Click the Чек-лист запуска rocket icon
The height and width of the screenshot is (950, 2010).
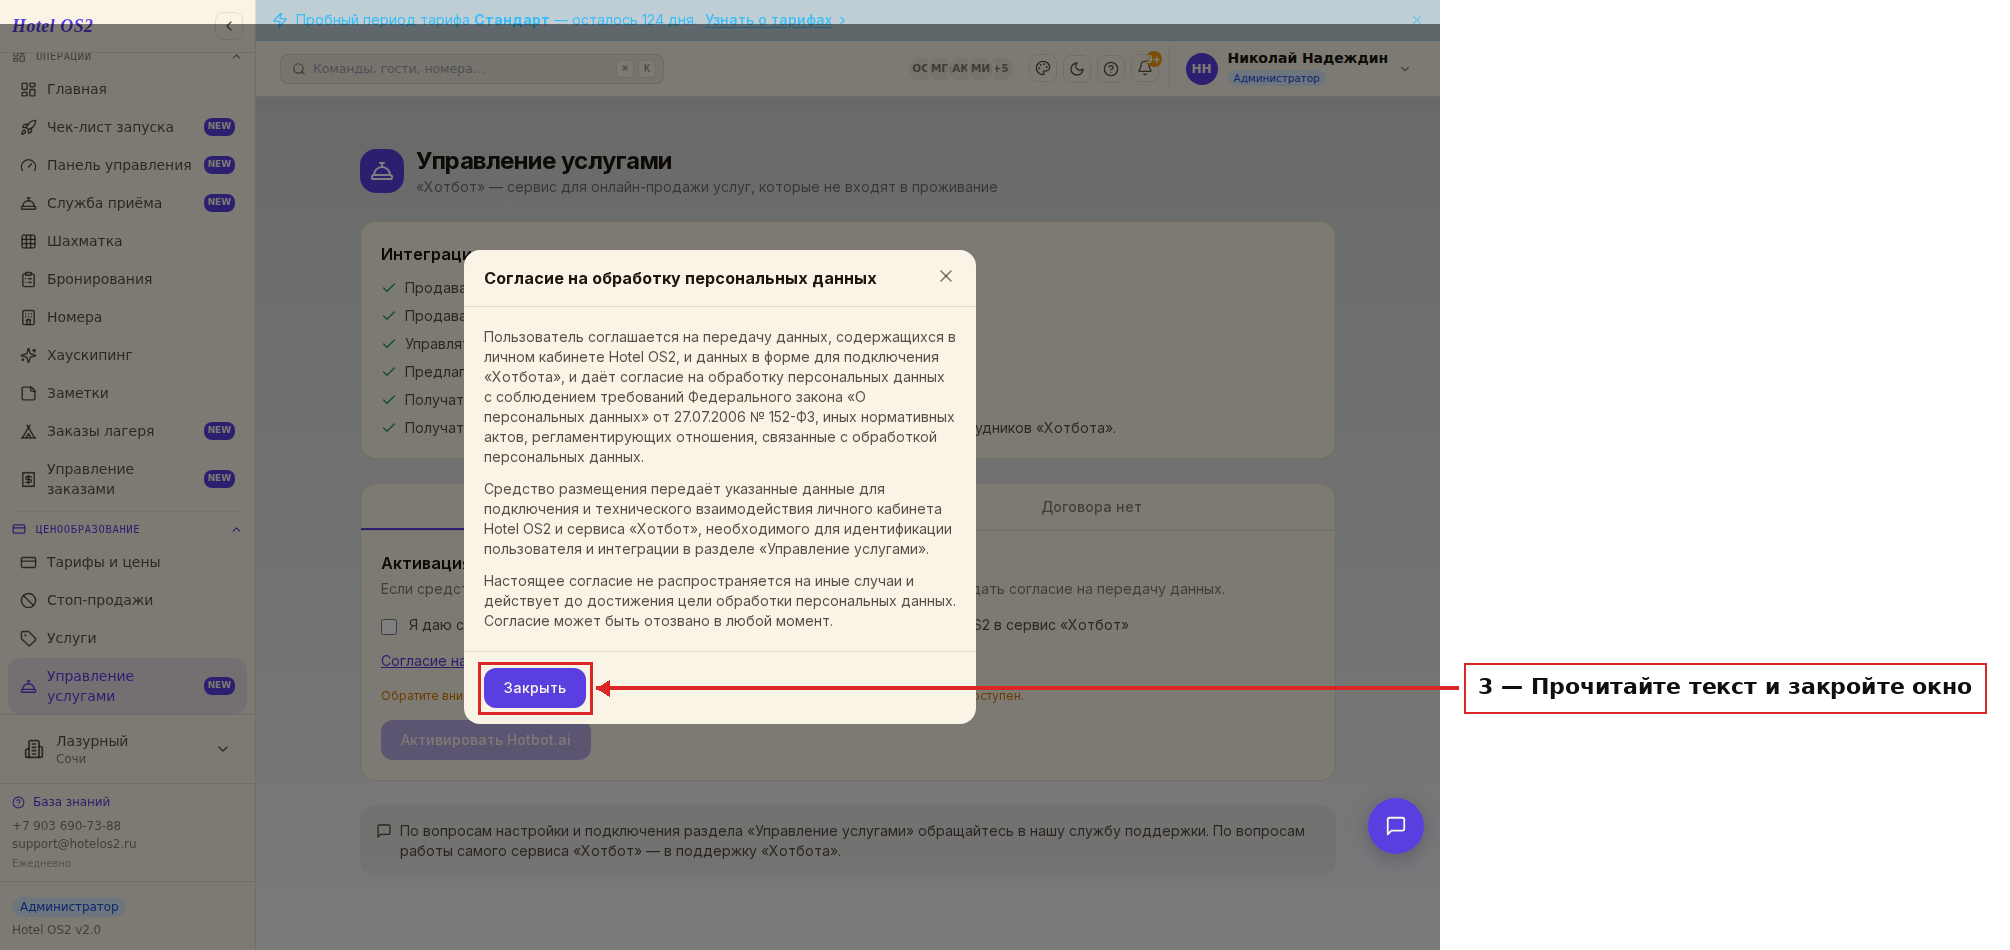29,127
